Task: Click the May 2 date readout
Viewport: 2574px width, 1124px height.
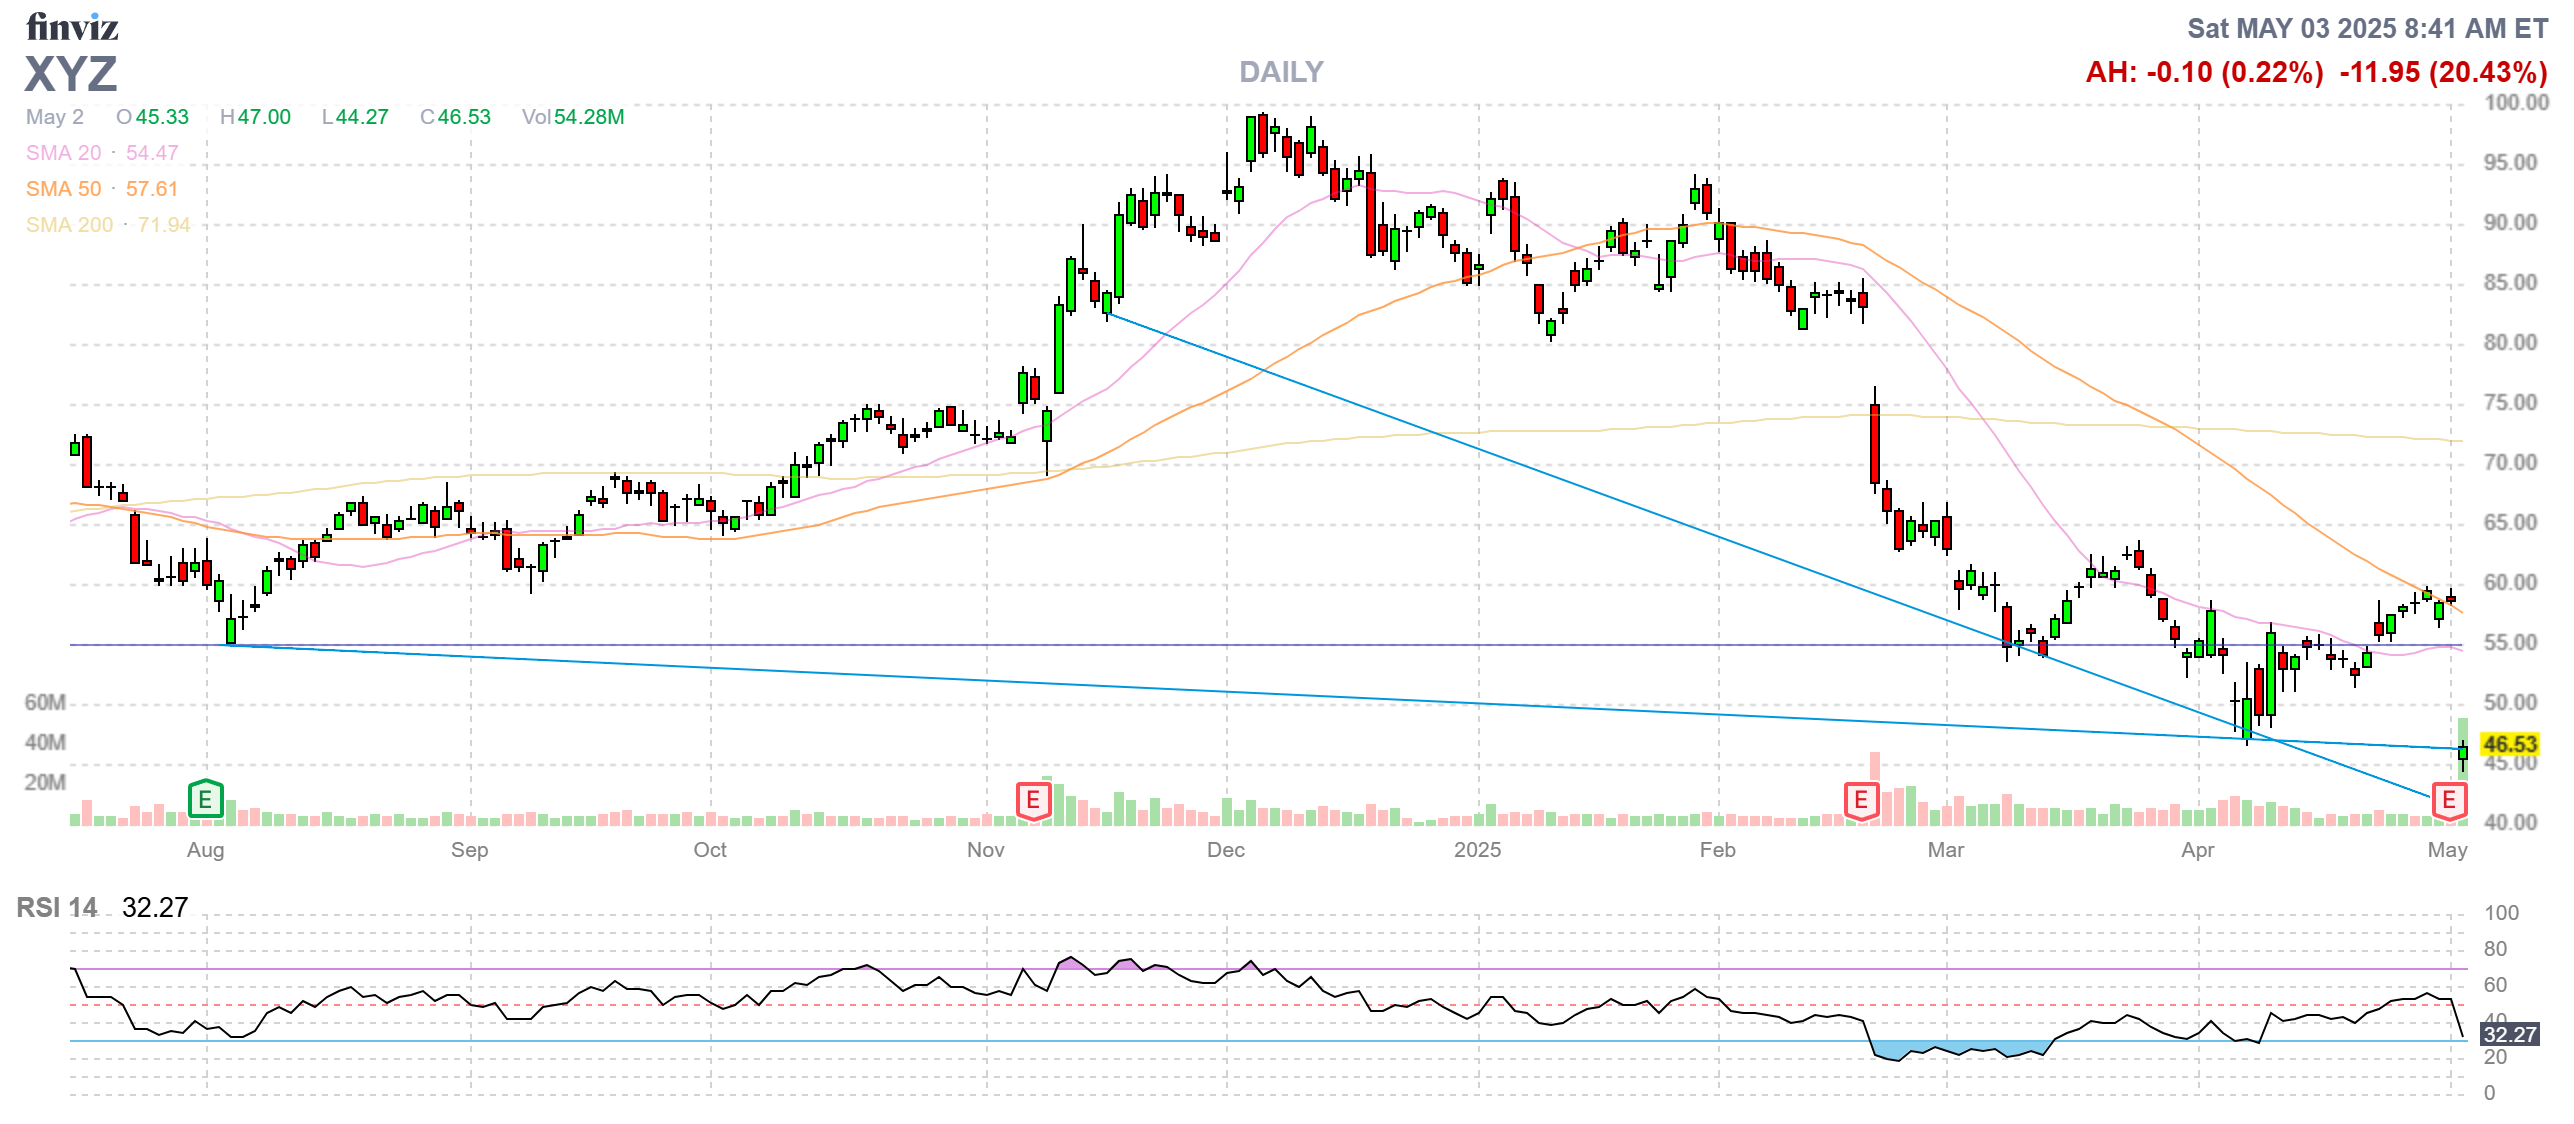Action: (x=55, y=117)
